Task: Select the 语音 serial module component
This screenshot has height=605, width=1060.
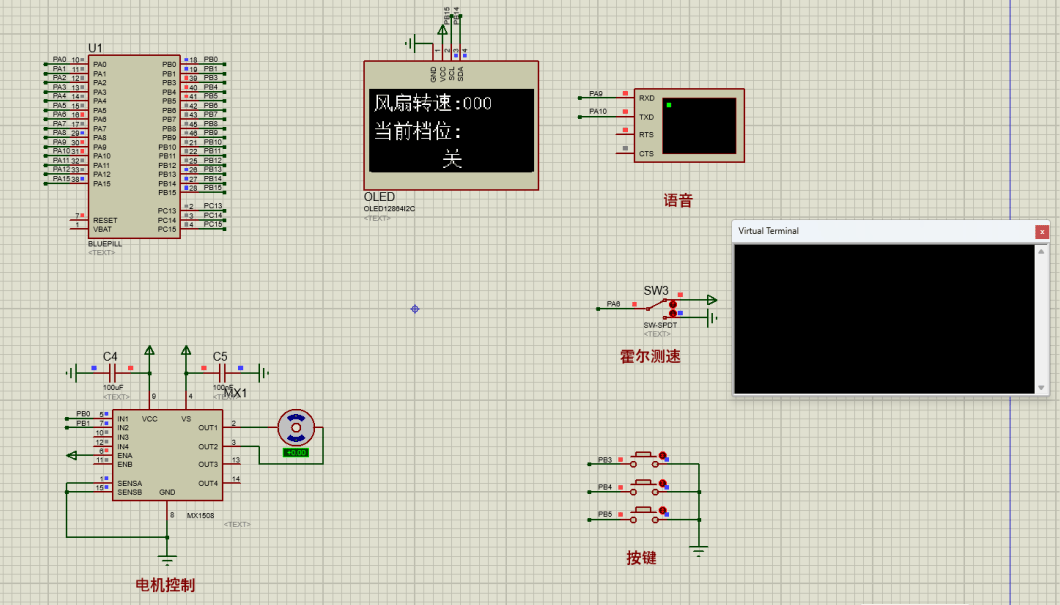Action: click(x=700, y=124)
